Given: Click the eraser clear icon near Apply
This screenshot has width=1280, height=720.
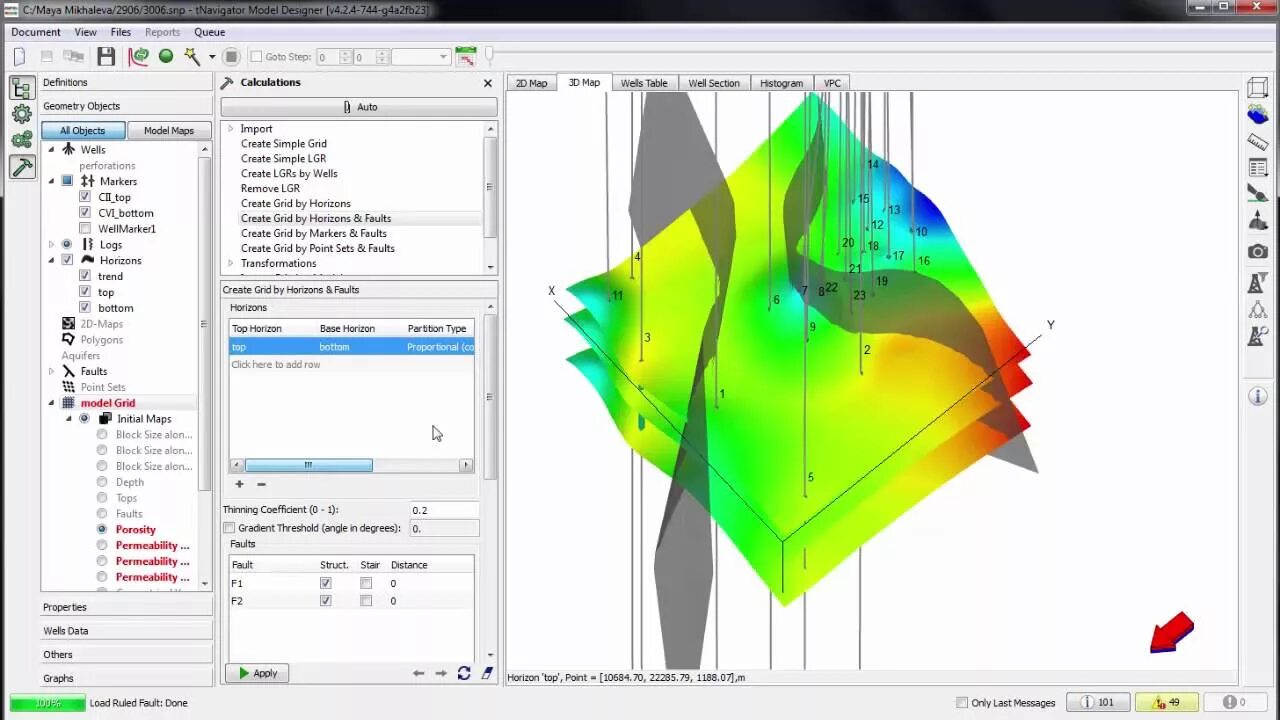Looking at the screenshot, I should coord(487,673).
